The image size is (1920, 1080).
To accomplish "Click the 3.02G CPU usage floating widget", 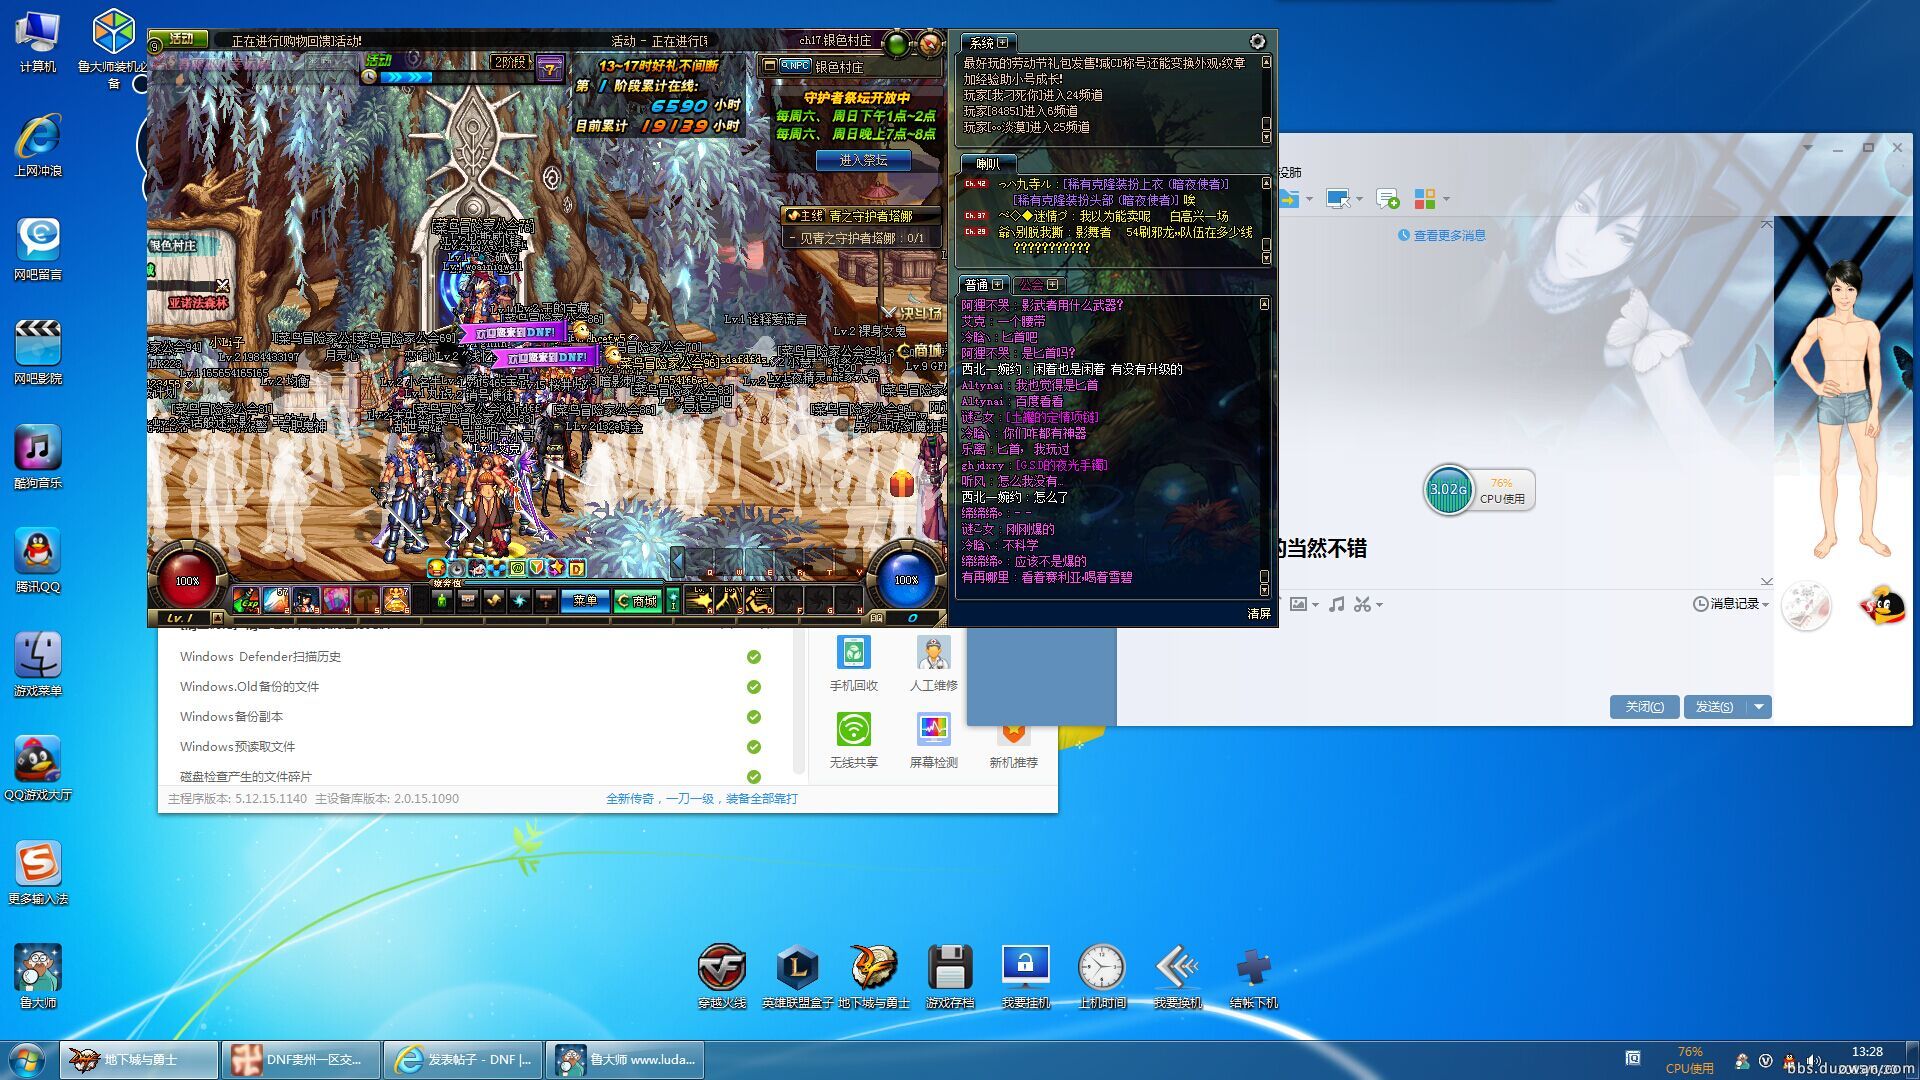I will coord(1479,490).
